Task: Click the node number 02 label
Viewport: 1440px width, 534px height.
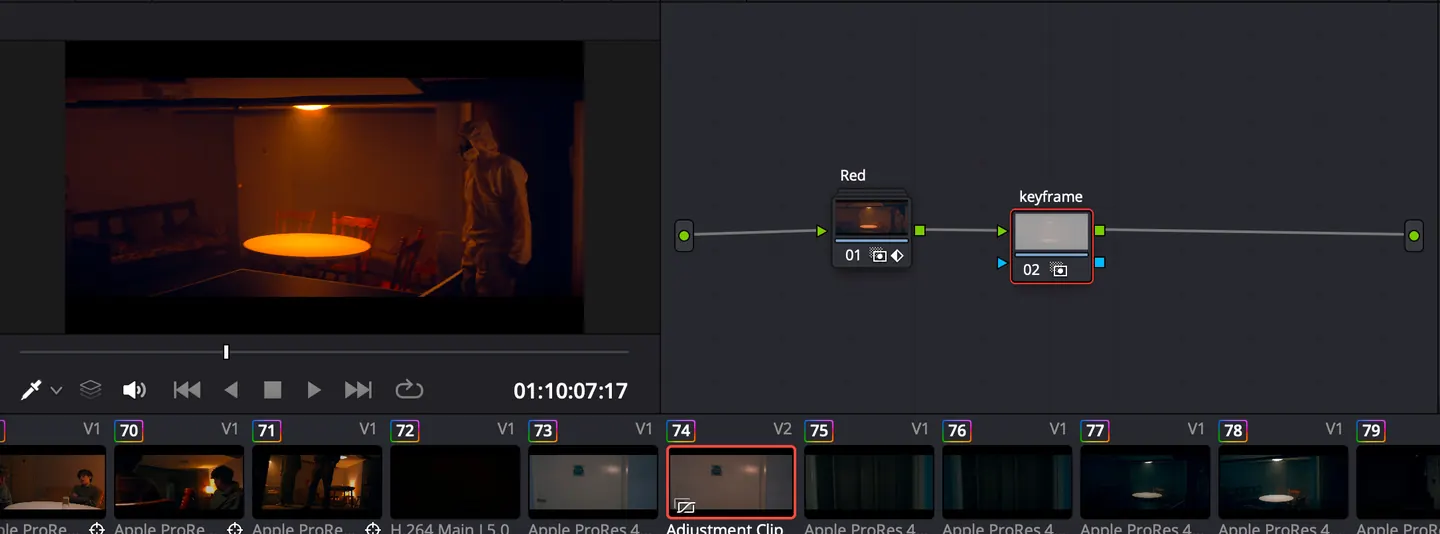Action: [x=1032, y=270]
